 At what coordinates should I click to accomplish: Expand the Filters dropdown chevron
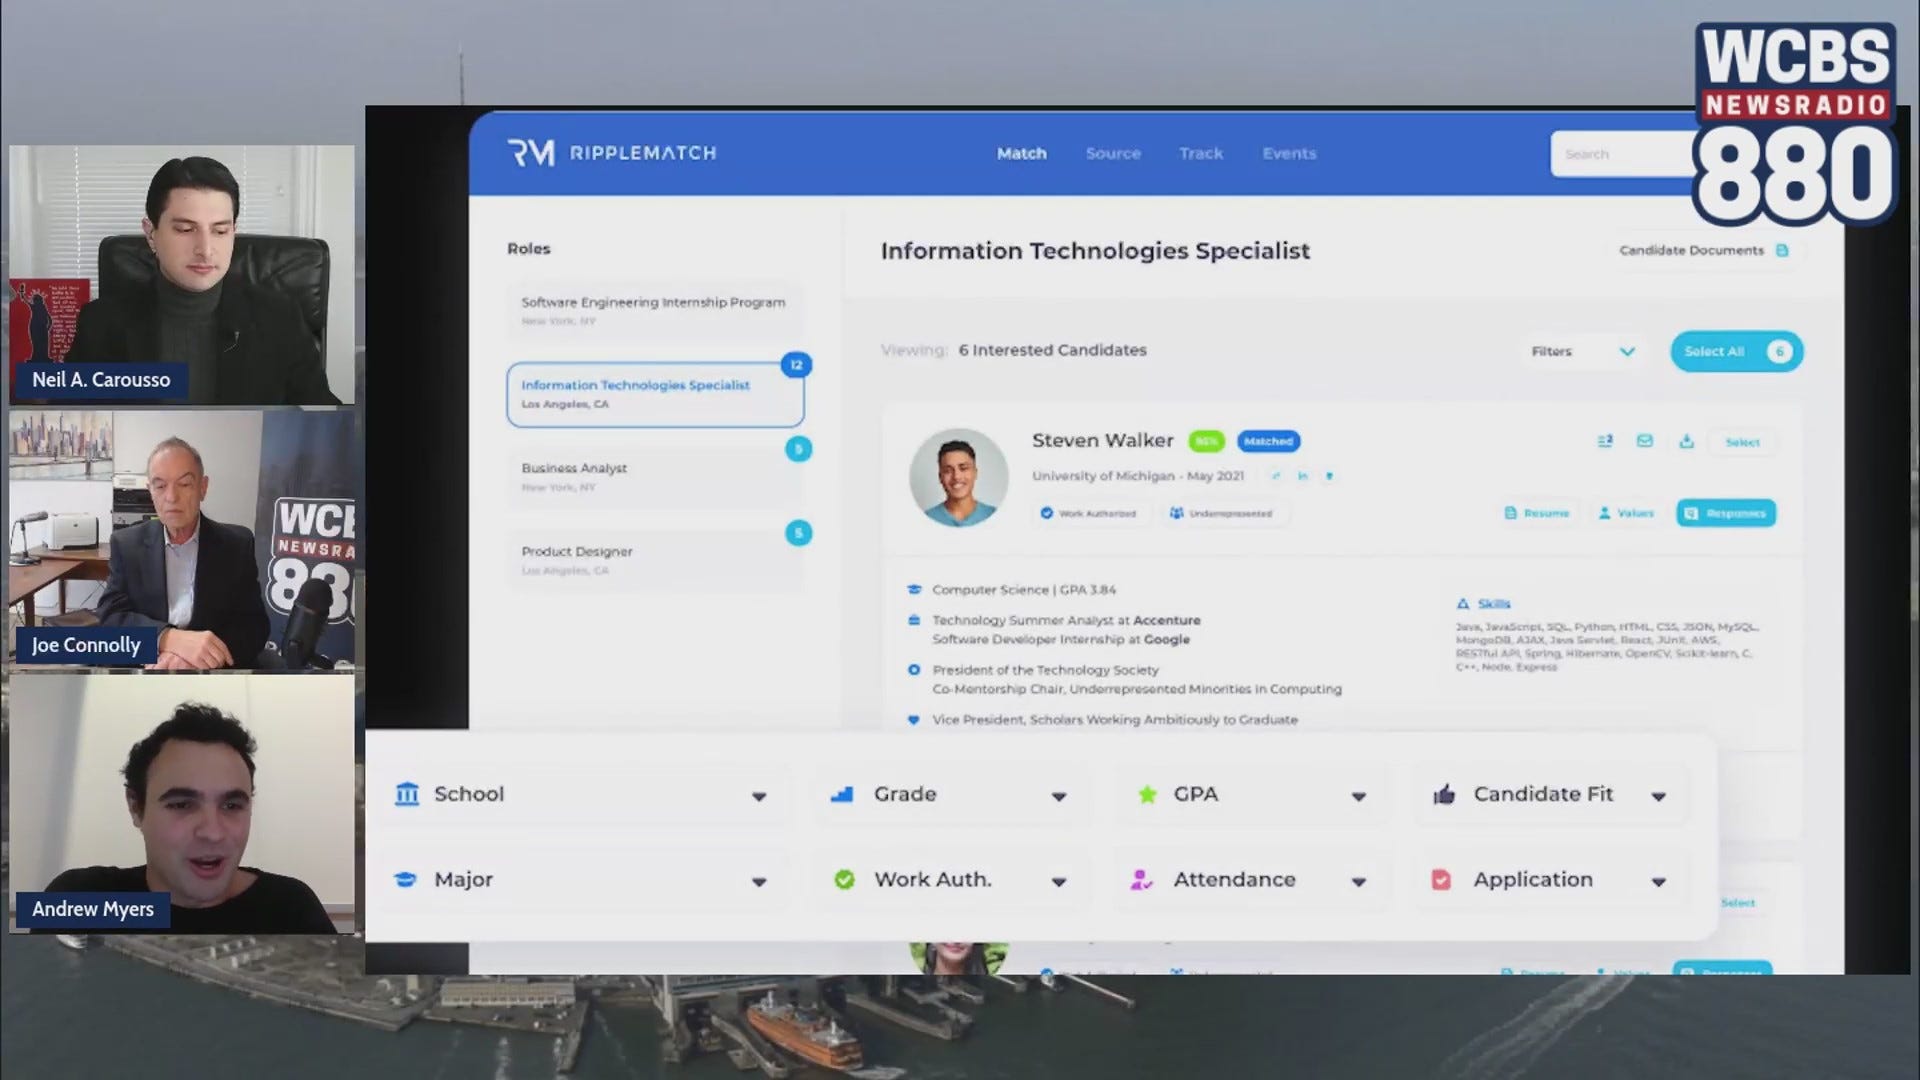pyautogui.click(x=1627, y=351)
